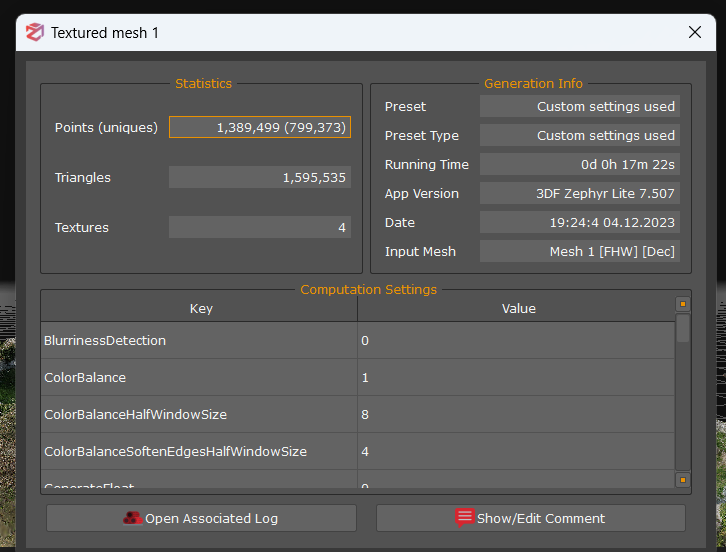
Task: Click the Preset value field
Action: coord(580,106)
